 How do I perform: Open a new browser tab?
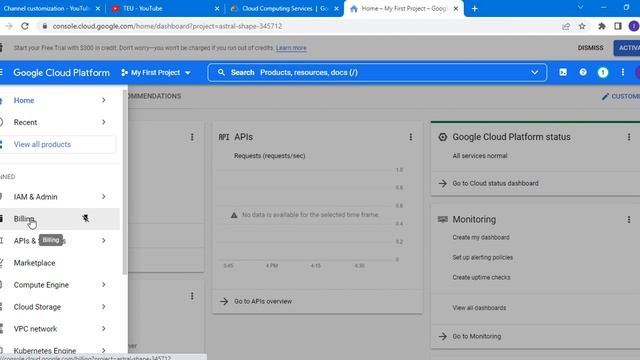pyautogui.click(x=474, y=9)
